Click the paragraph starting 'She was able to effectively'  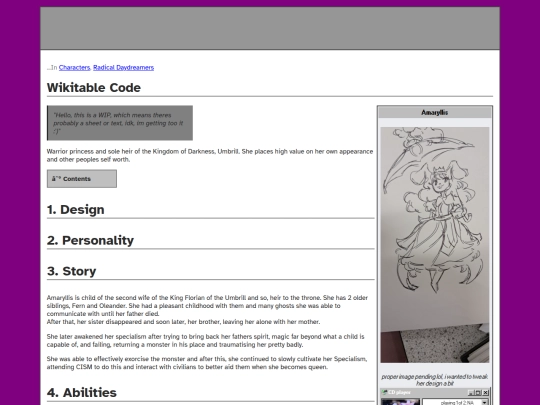click(x=207, y=363)
